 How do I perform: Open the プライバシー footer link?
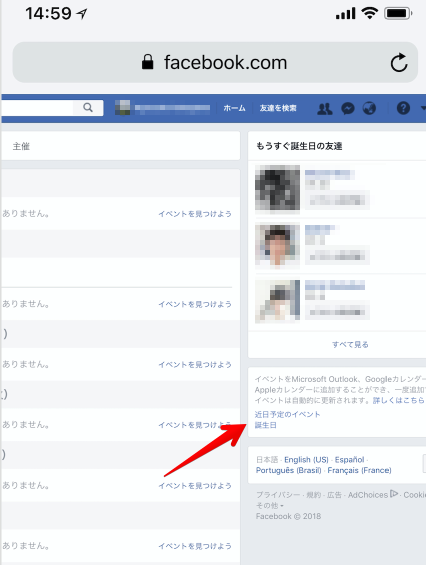[278, 495]
